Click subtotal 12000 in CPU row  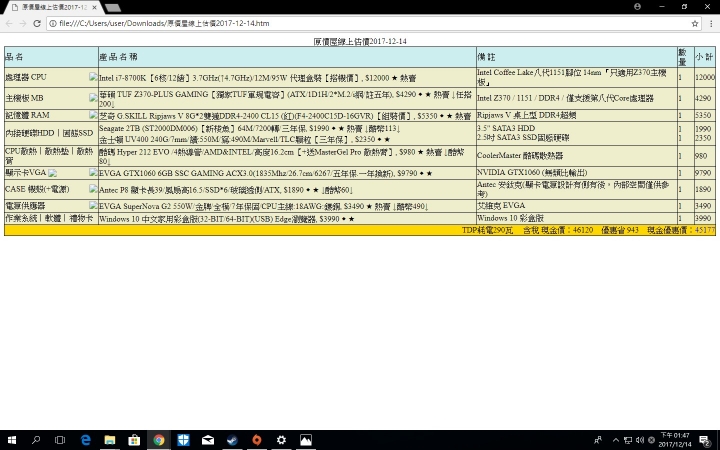(x=705, y=77)
